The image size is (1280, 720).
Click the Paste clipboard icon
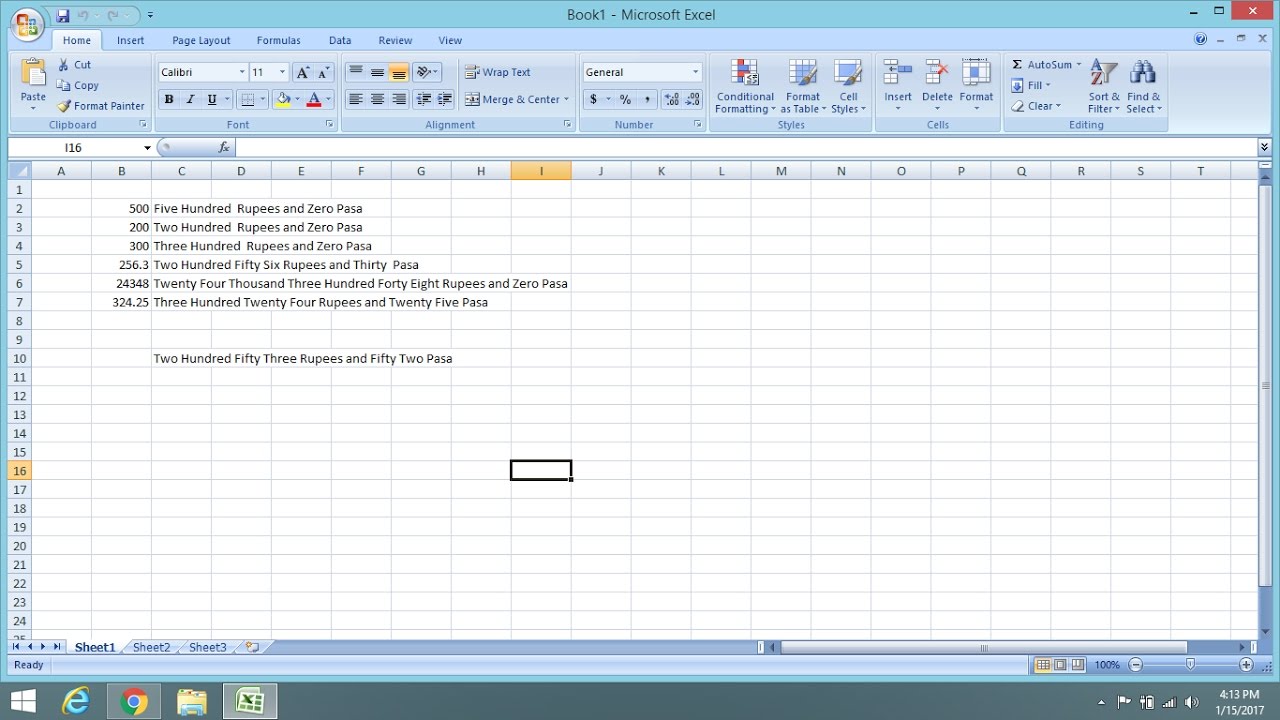pos(33,74)
